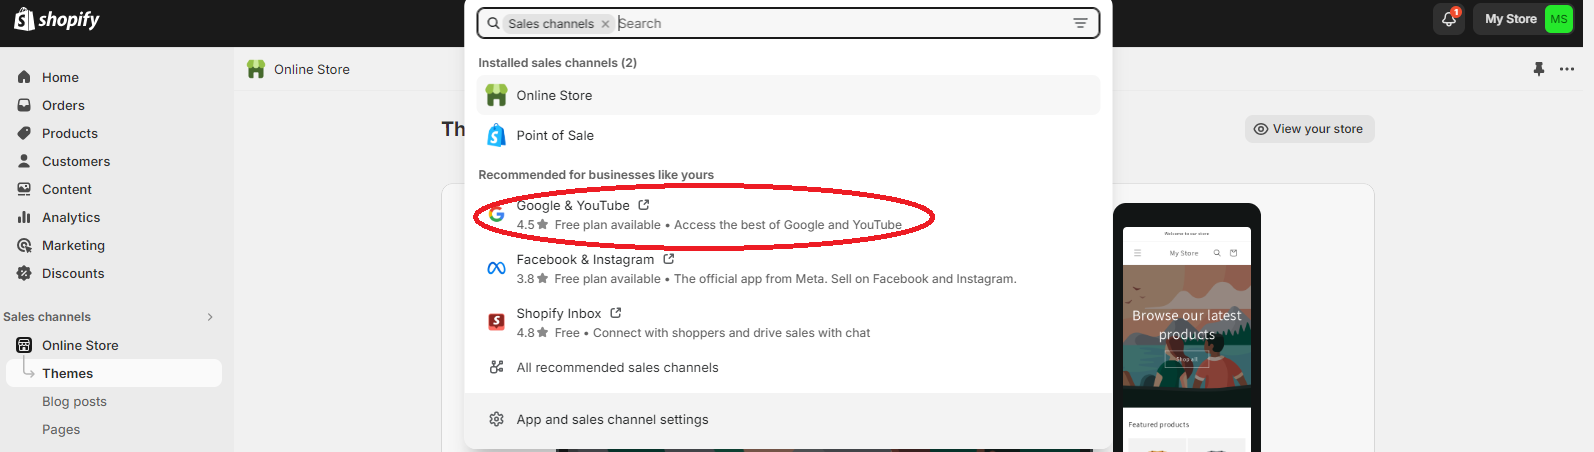Click View your store button
Image resolution: width=1594 pixels, height=452 pixels.
[1309, 129]
